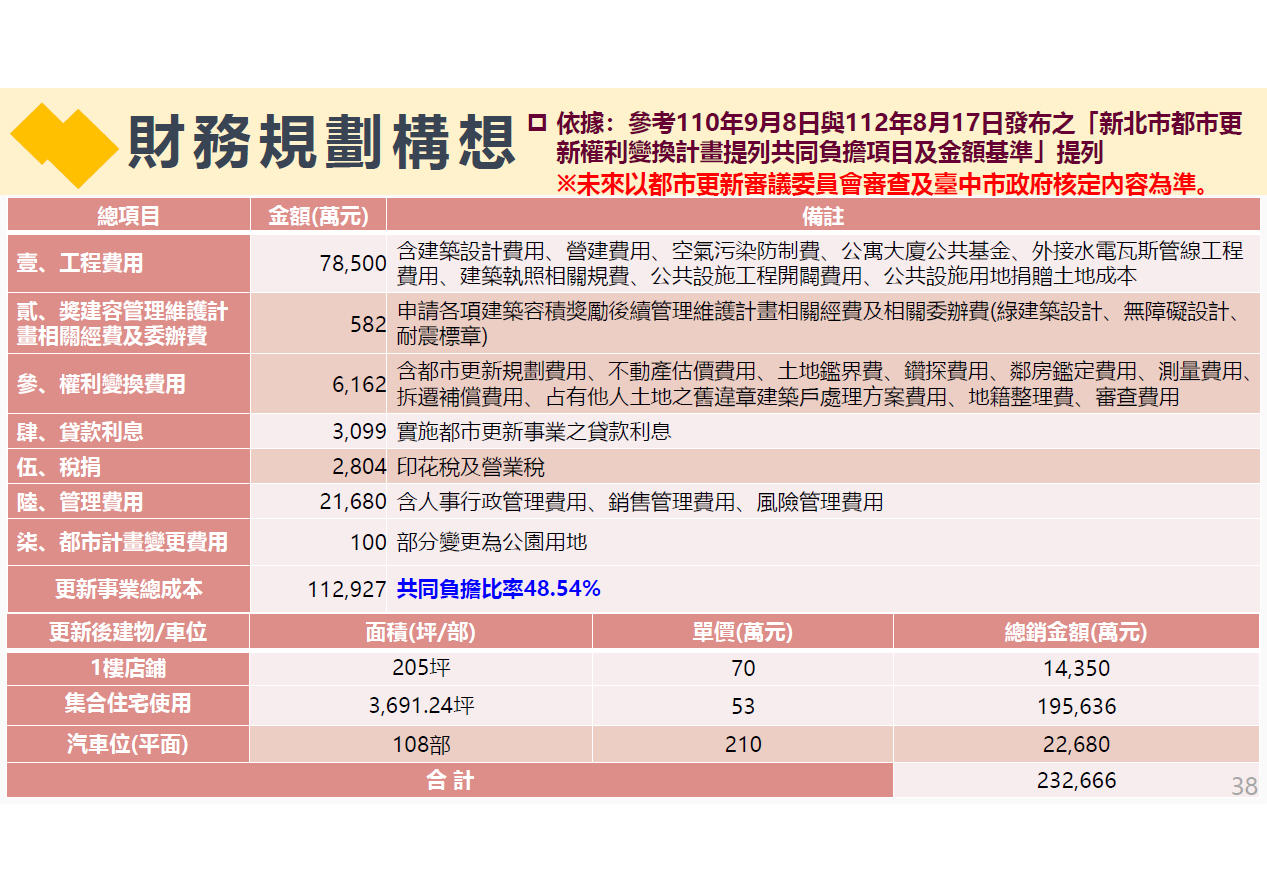Click the remark 部分變更為公園用地

tap(491, 542)
